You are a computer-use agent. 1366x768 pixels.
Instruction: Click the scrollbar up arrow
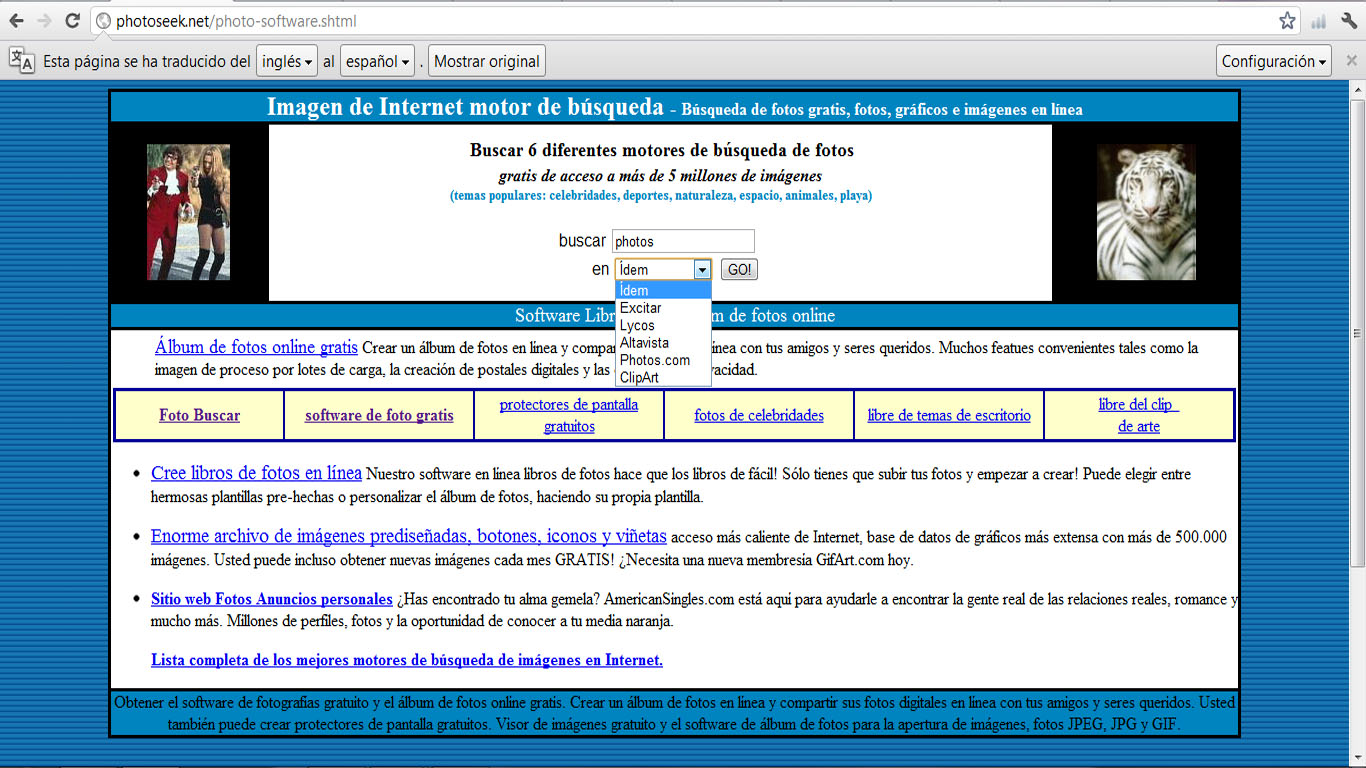coord(1357,90)
